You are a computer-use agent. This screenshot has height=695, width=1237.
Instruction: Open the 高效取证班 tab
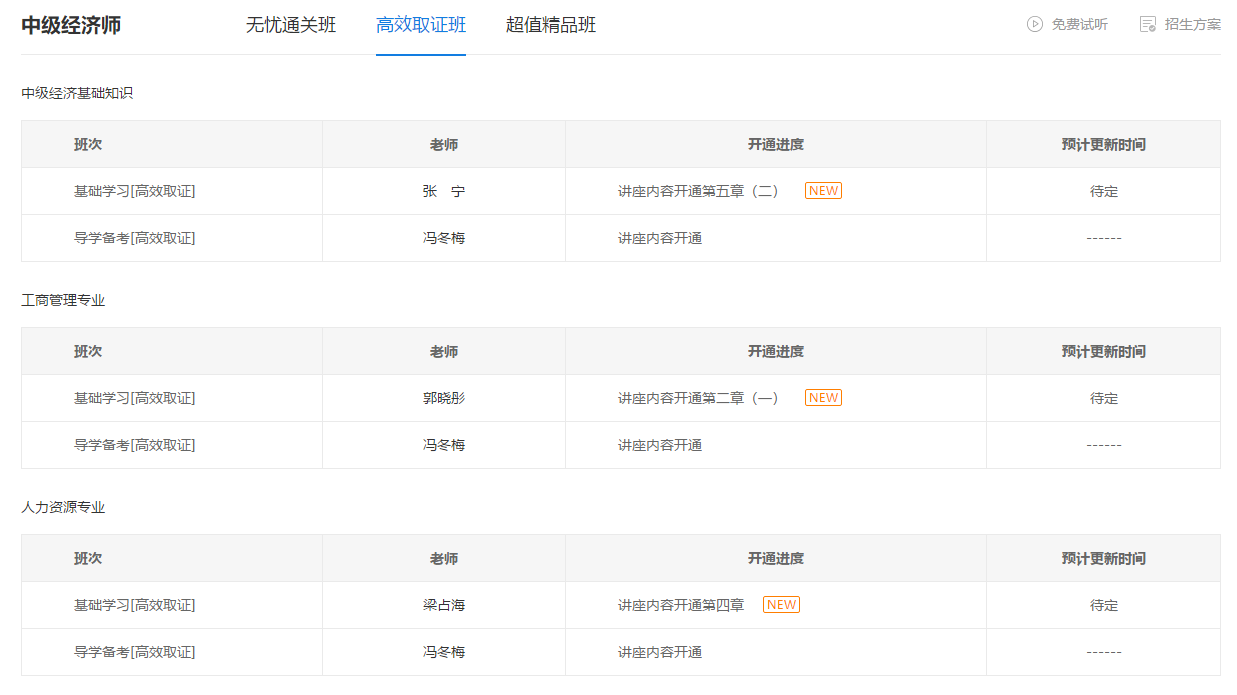pos(421,24)
